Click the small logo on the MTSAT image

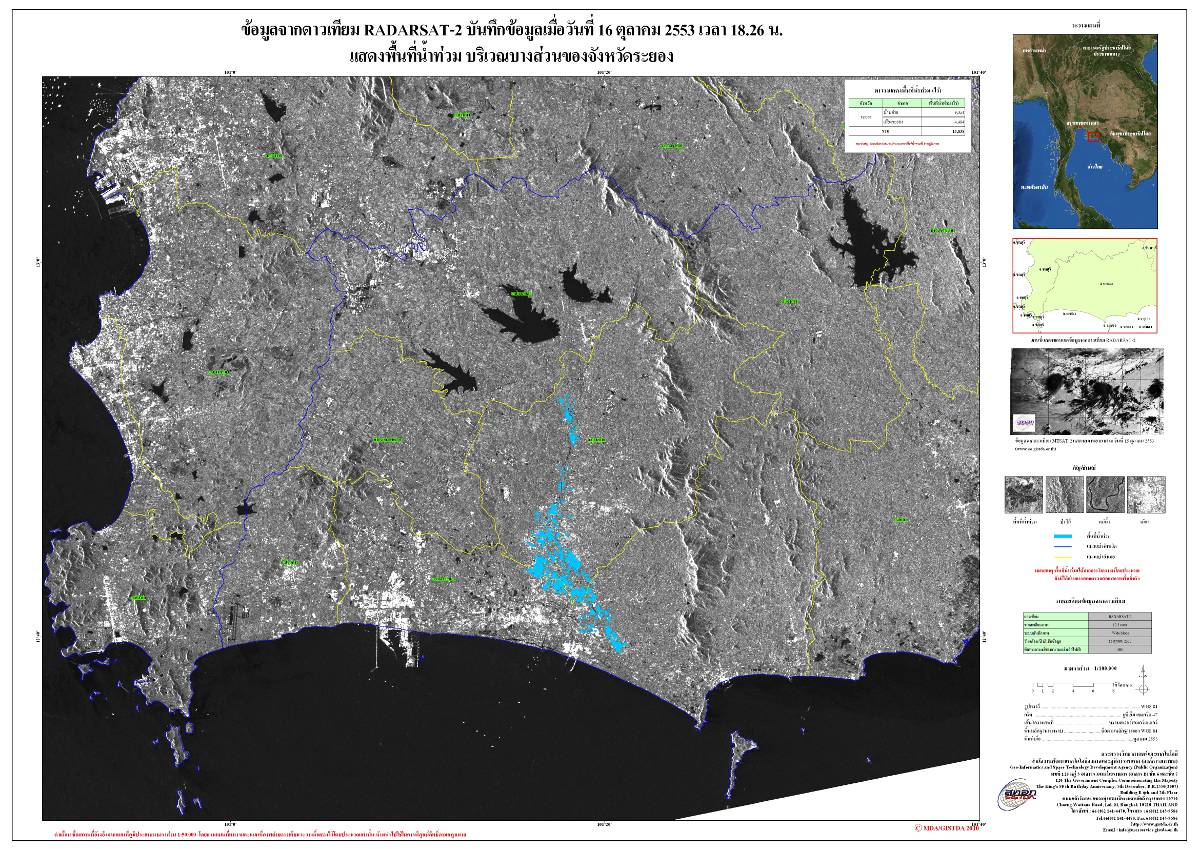tap(1026, 422)
